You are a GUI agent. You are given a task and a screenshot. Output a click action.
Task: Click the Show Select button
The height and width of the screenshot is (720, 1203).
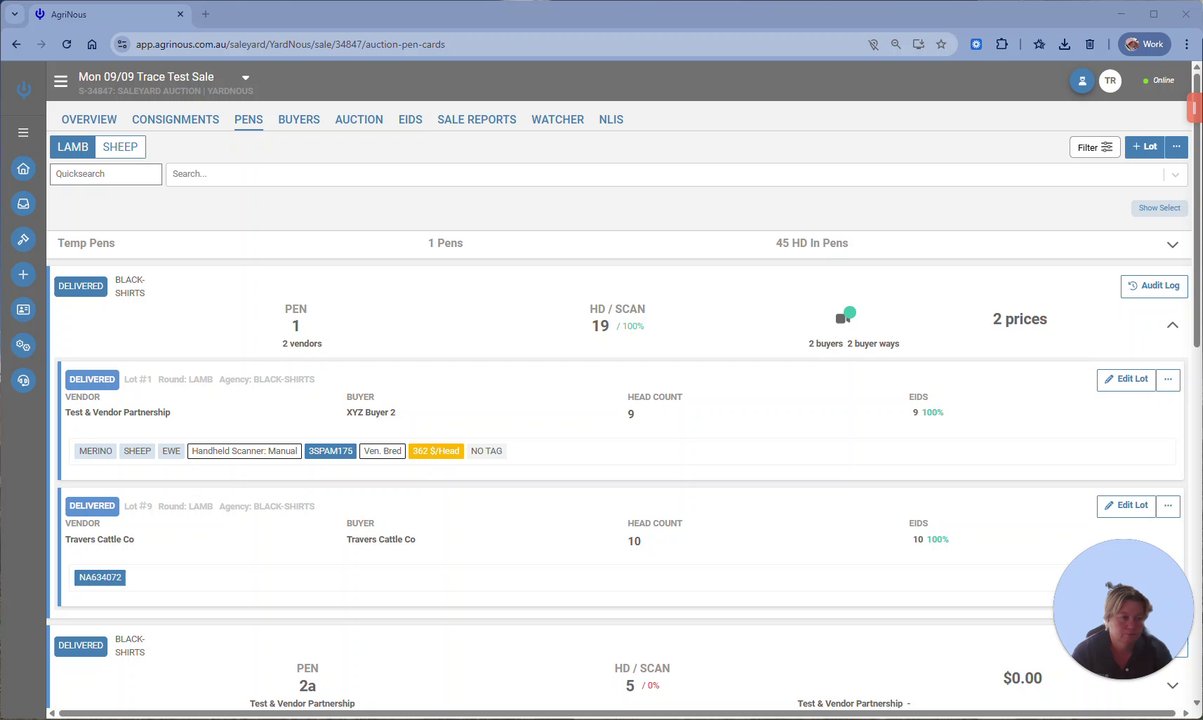coord(1159,208)
